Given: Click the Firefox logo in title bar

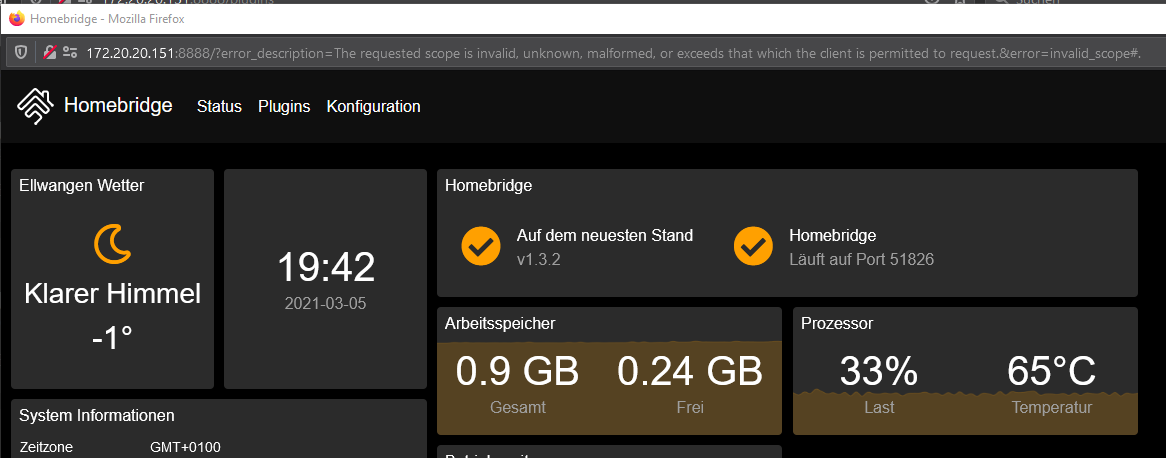Looking at the screenshot, I should (x=15, y=18).
